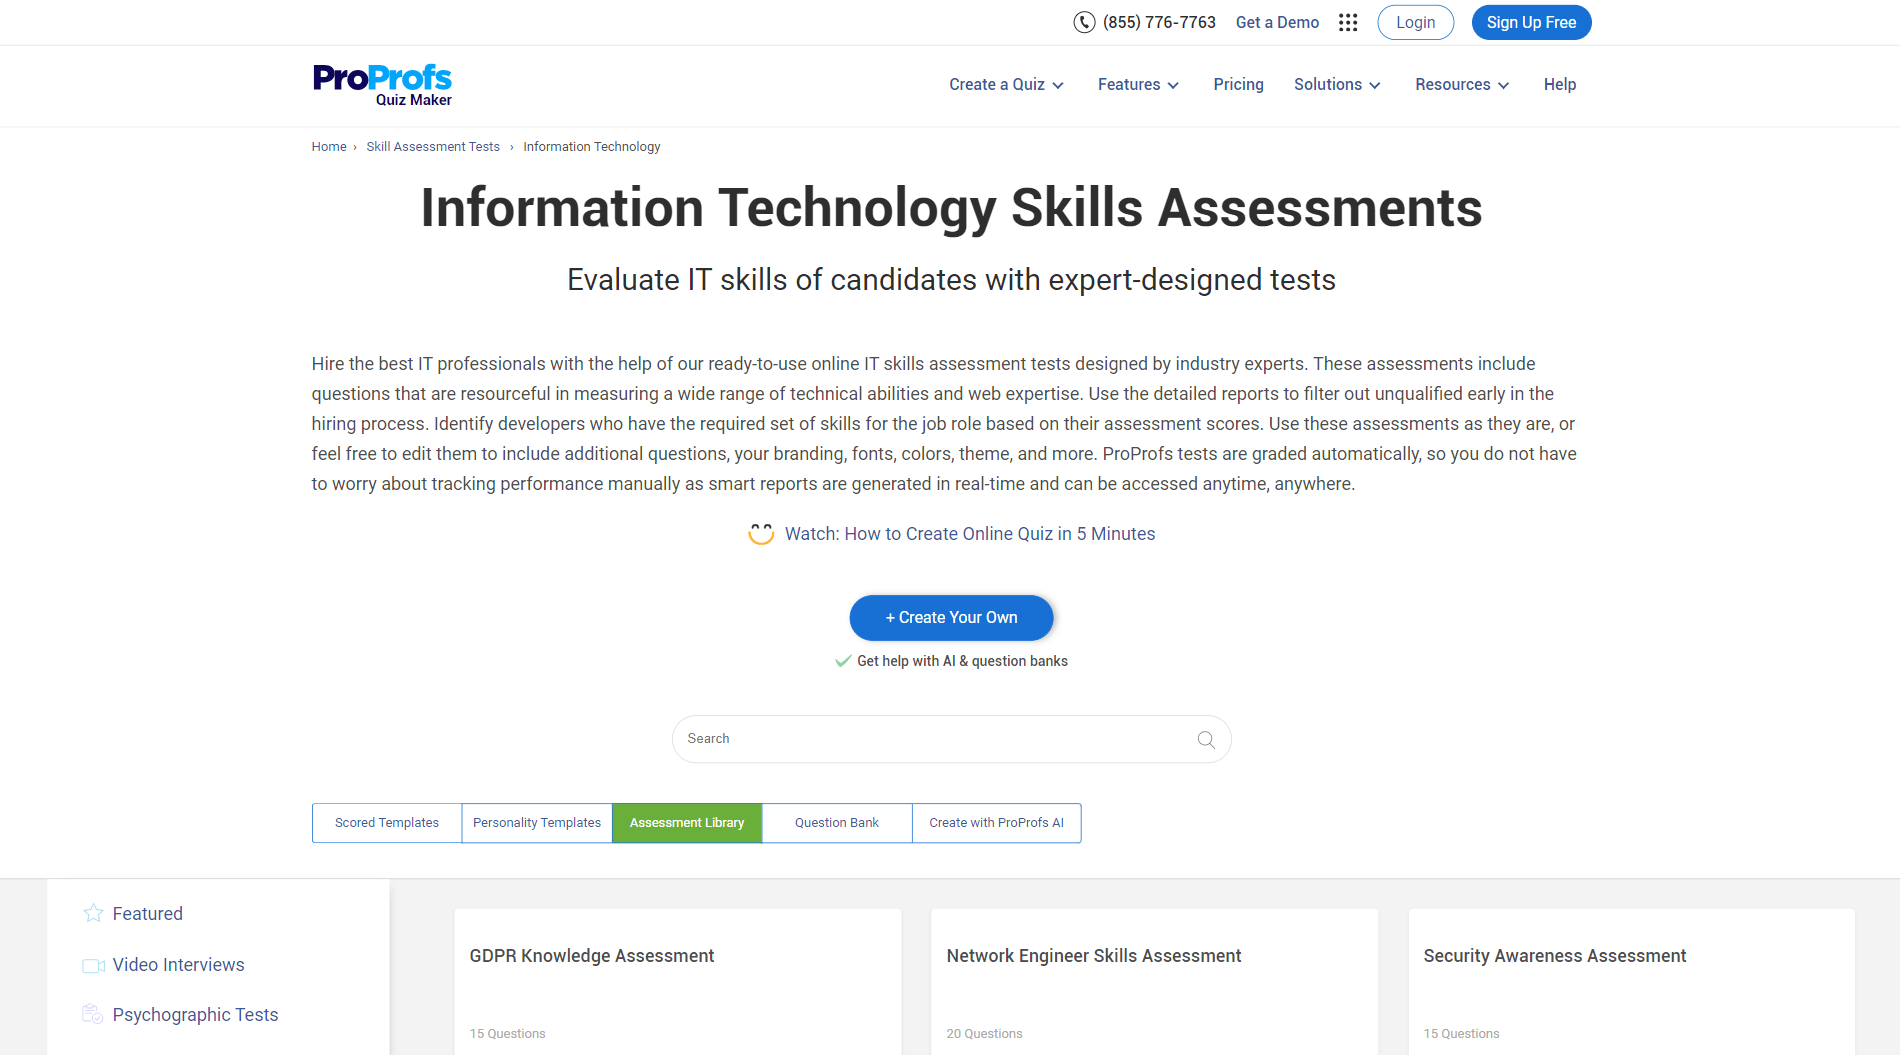Expand the Create a Quiz dropdown
1900x1055 pixels.
(1006, 85)
